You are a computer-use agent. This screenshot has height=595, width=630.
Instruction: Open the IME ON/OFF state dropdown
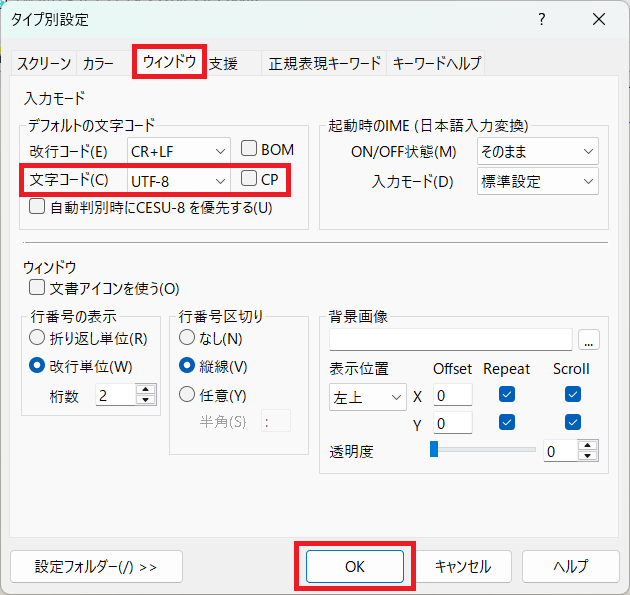(x=536, y=152)
